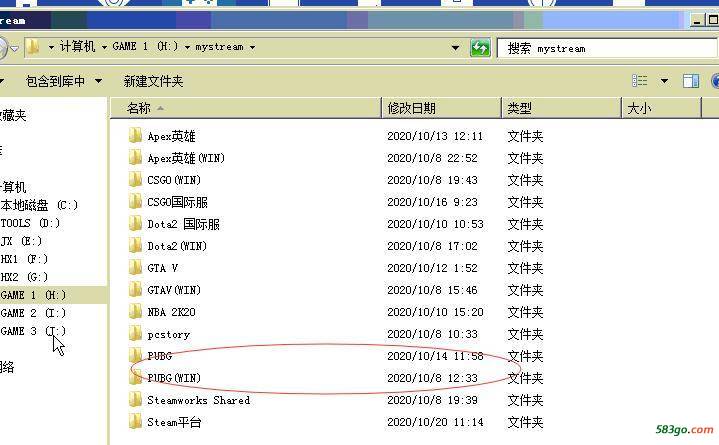Select the Steam平台 folder icon
Screen dimensions: 719x445
click(135, 422)
